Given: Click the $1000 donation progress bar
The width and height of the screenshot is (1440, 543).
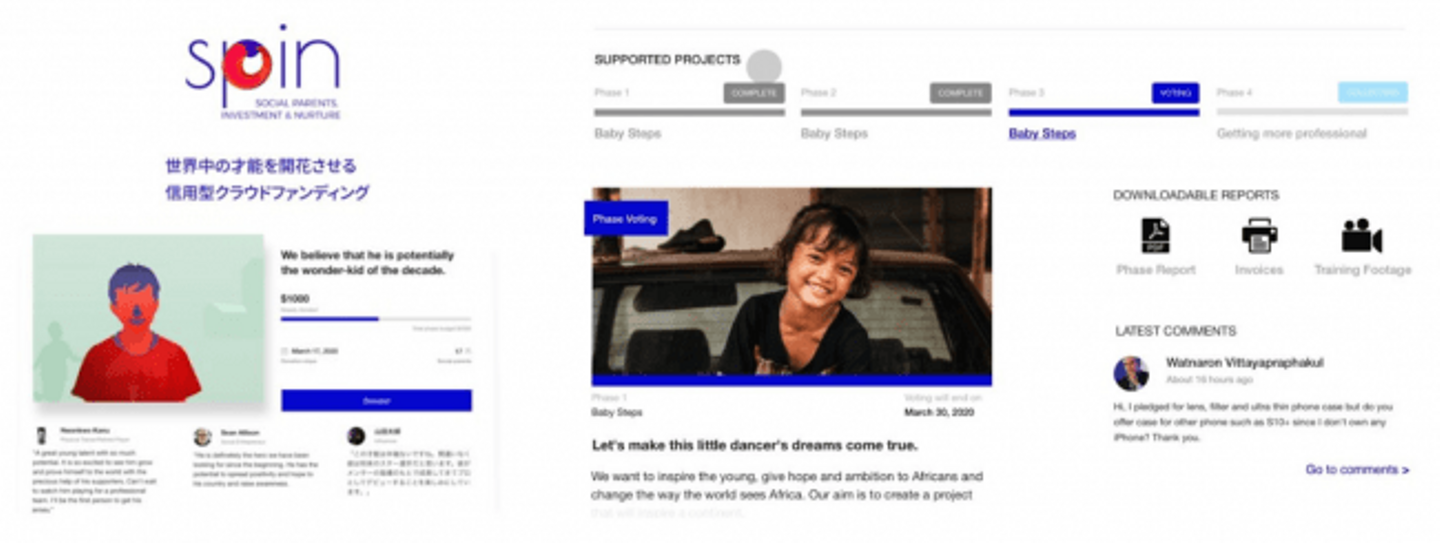Looking at the screenshot, I should tap(376, 319).
